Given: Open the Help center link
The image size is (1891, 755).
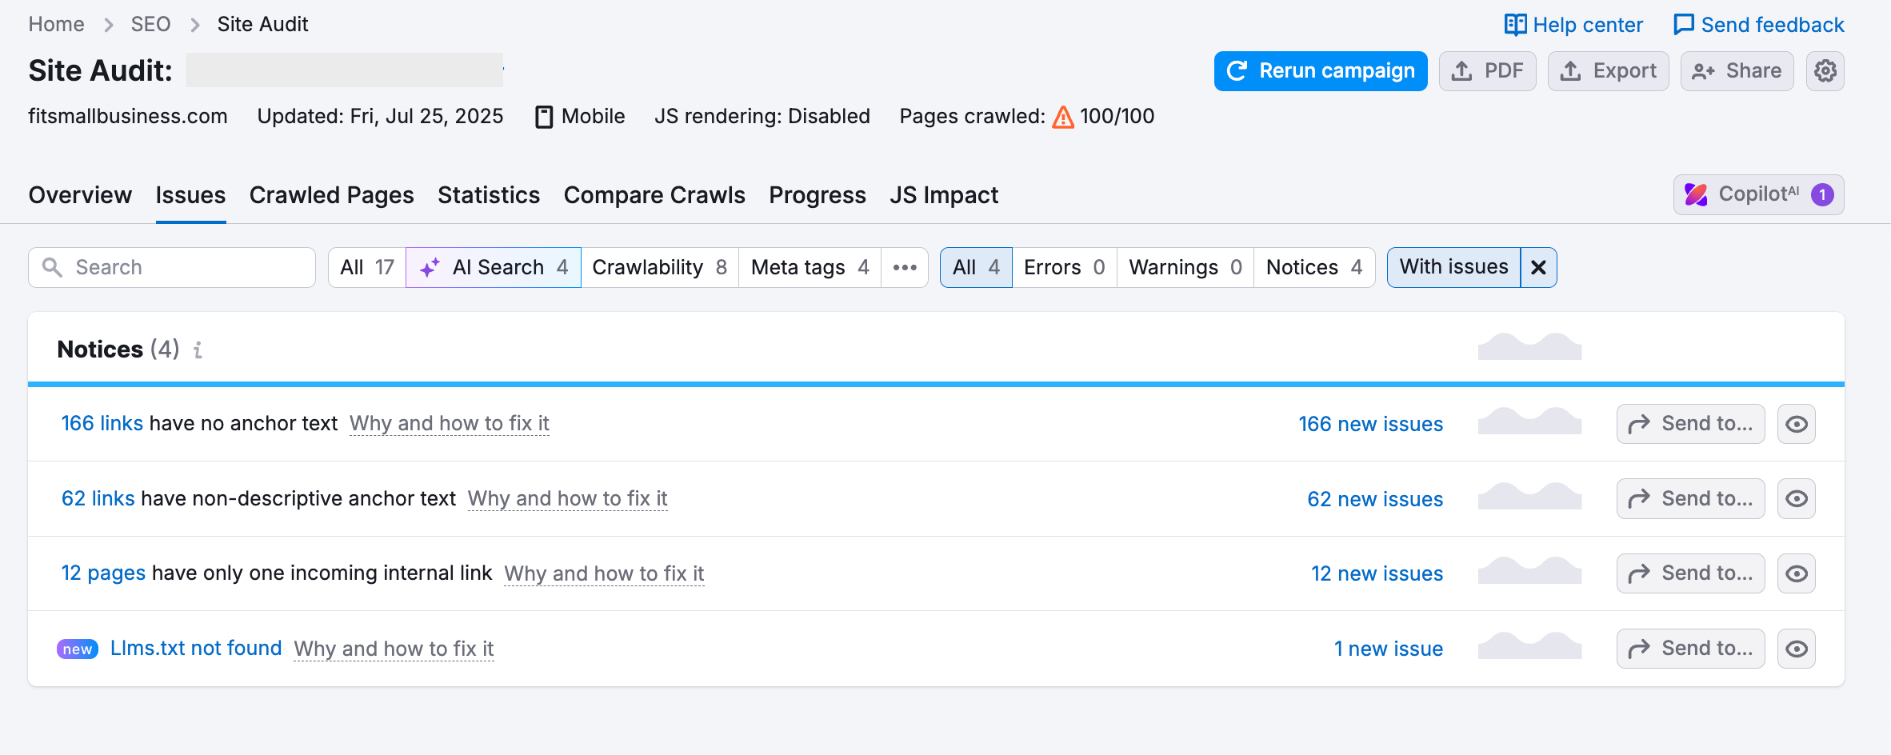Looking at the screenshot, I should (1573, 25).
